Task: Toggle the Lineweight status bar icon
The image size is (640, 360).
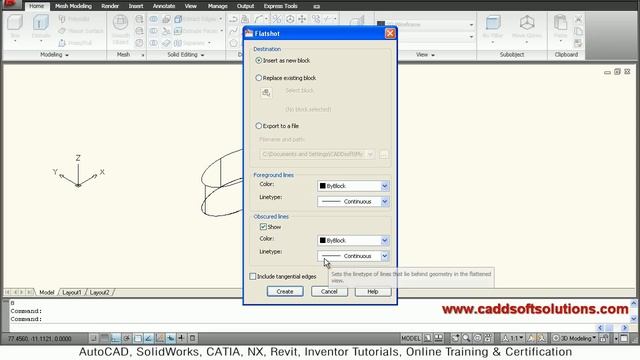Action: pyautogui.click(x=181, y=338)
